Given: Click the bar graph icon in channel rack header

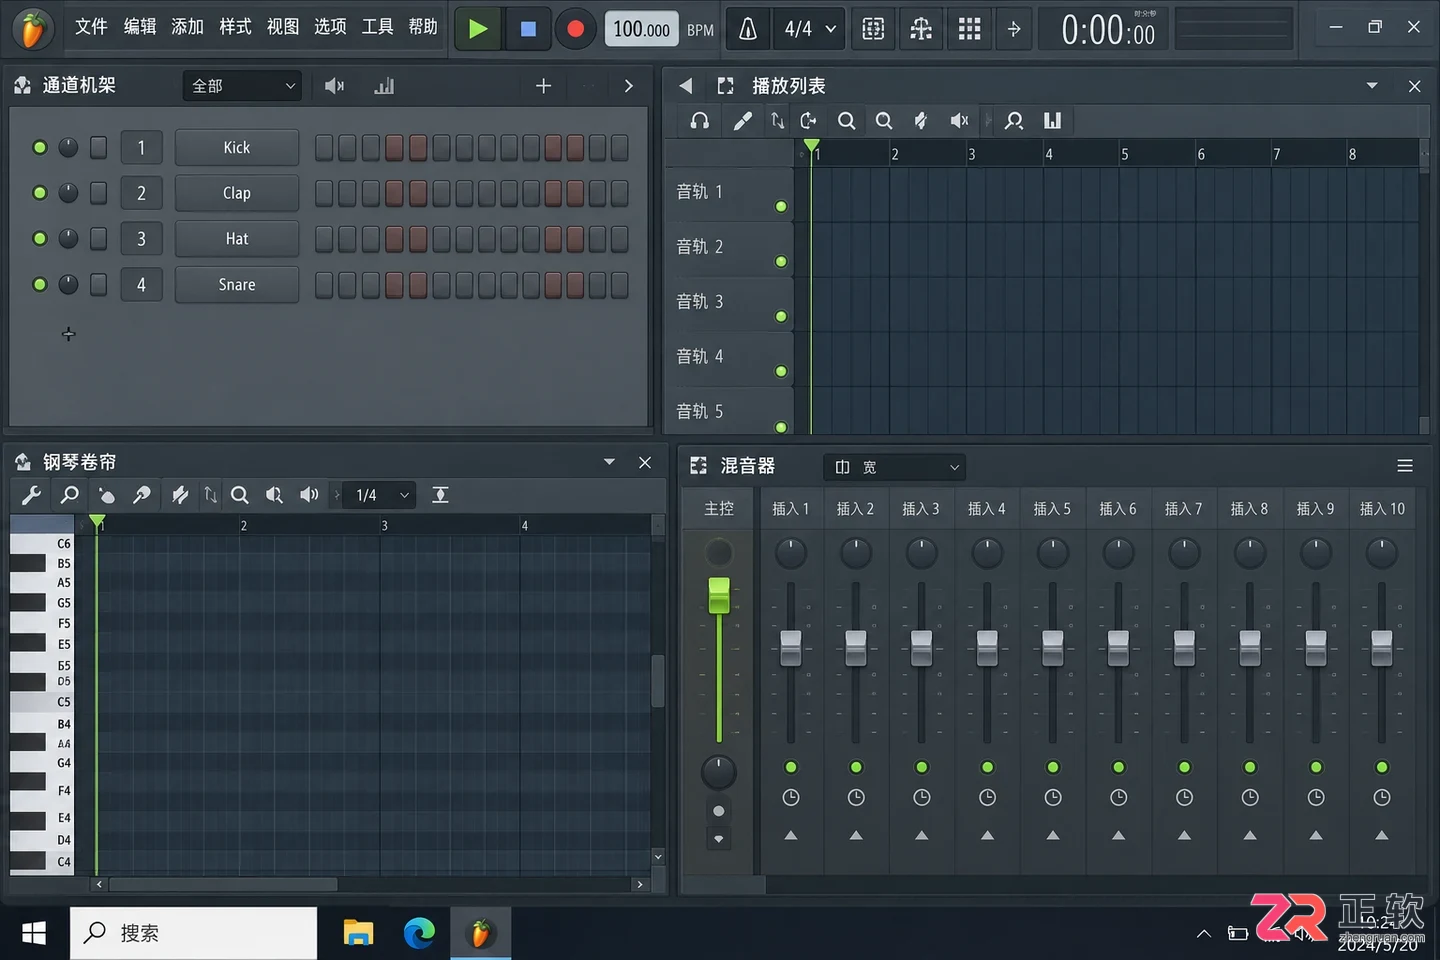Looking at the screenshot, I should 384,86.
